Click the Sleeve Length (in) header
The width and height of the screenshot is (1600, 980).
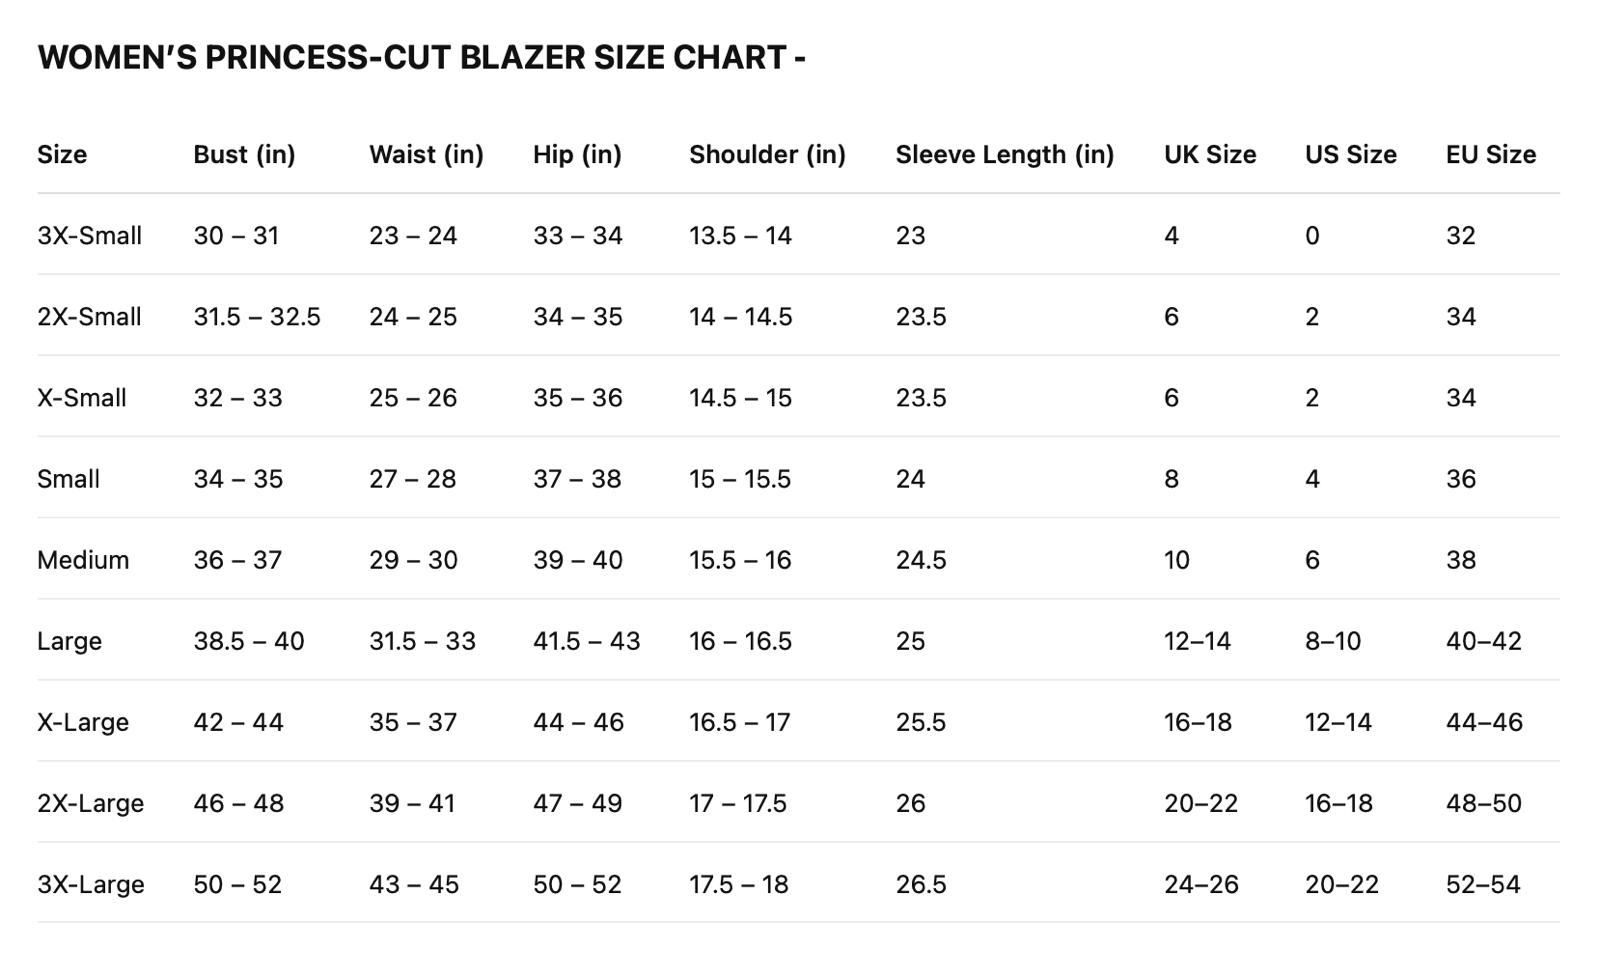1004,155
